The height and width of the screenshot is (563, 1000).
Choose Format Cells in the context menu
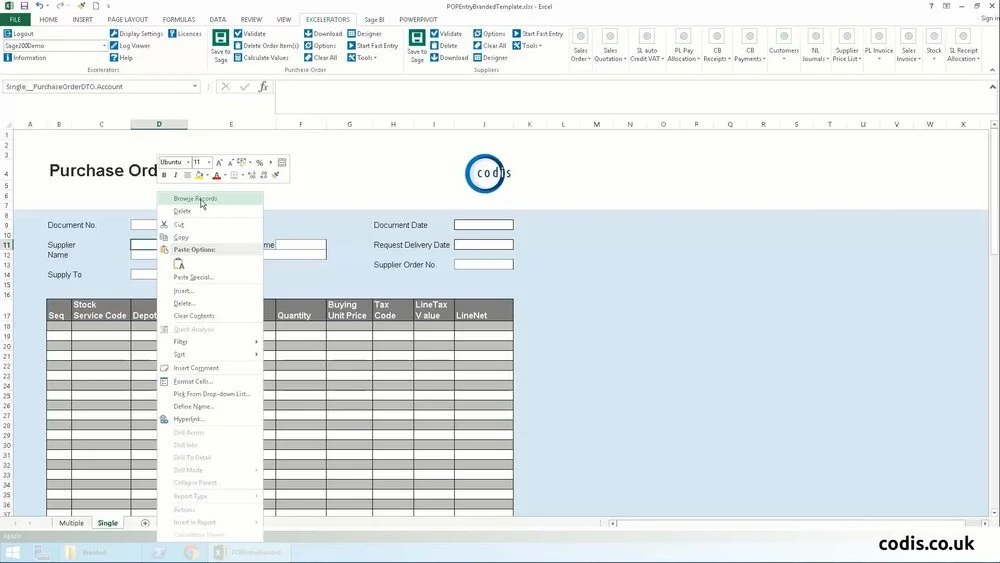(210, 381)
